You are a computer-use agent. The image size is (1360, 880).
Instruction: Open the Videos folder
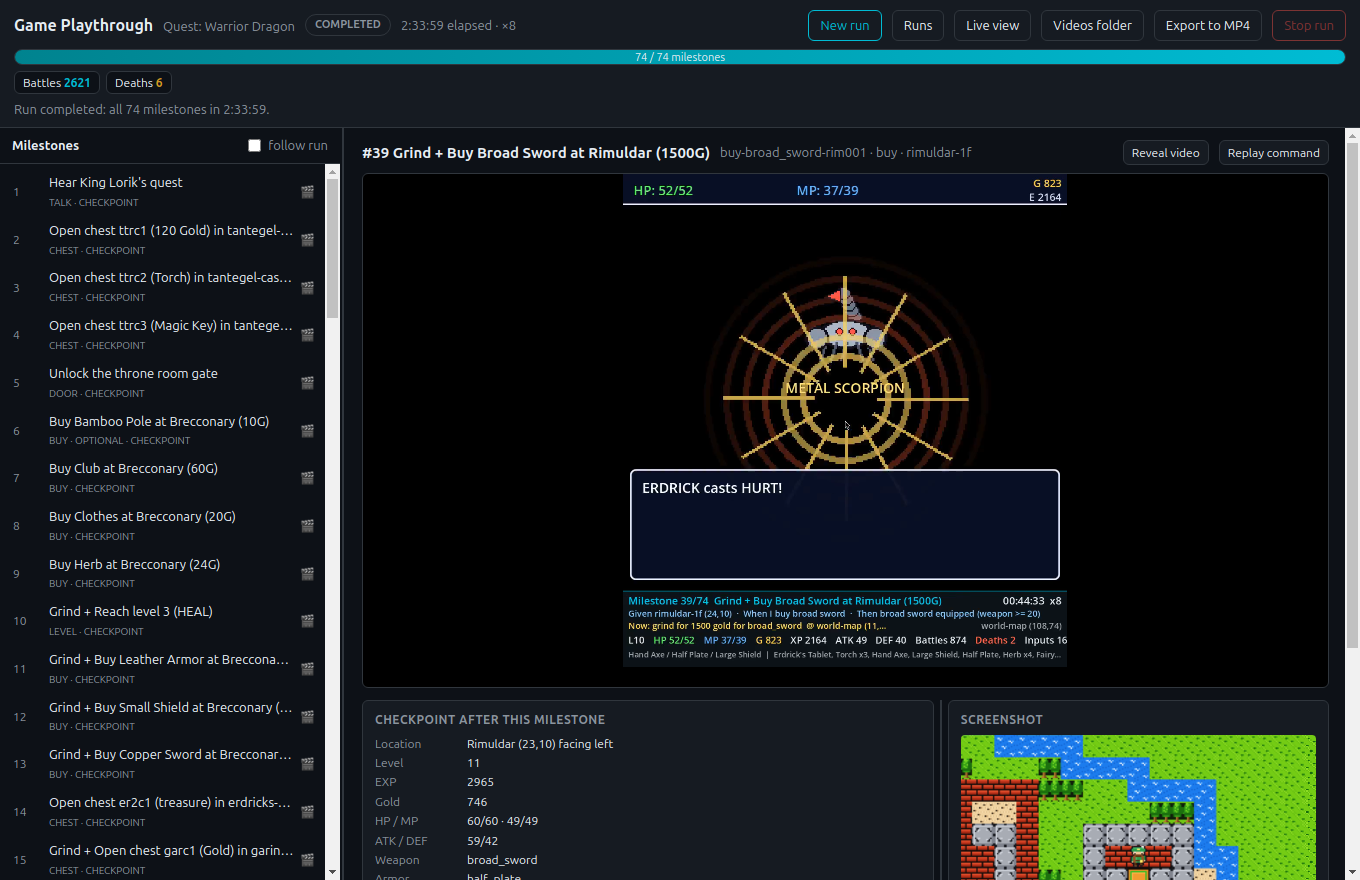(1093, 25)
